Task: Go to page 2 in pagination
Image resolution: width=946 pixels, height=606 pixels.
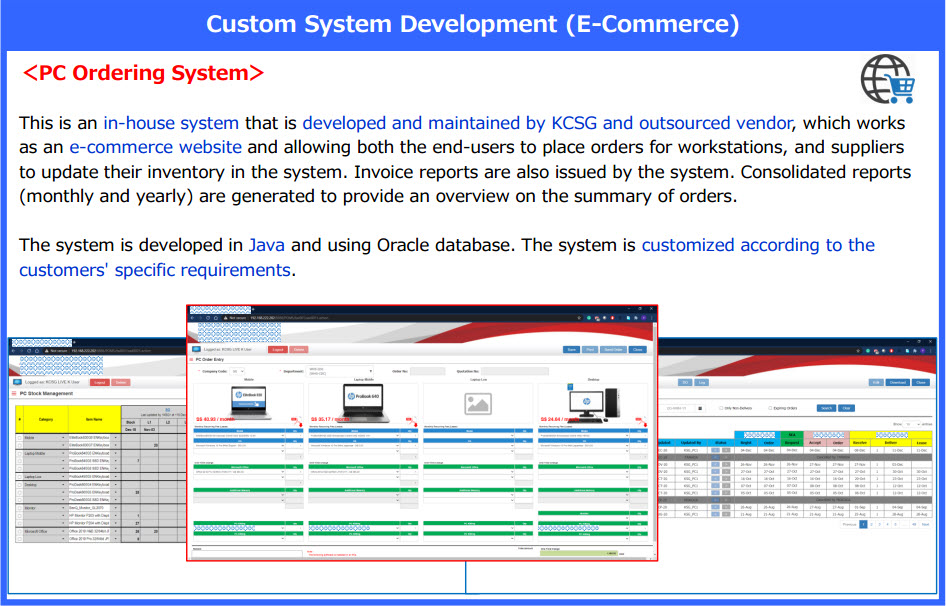Action: (x=872, y=524)
